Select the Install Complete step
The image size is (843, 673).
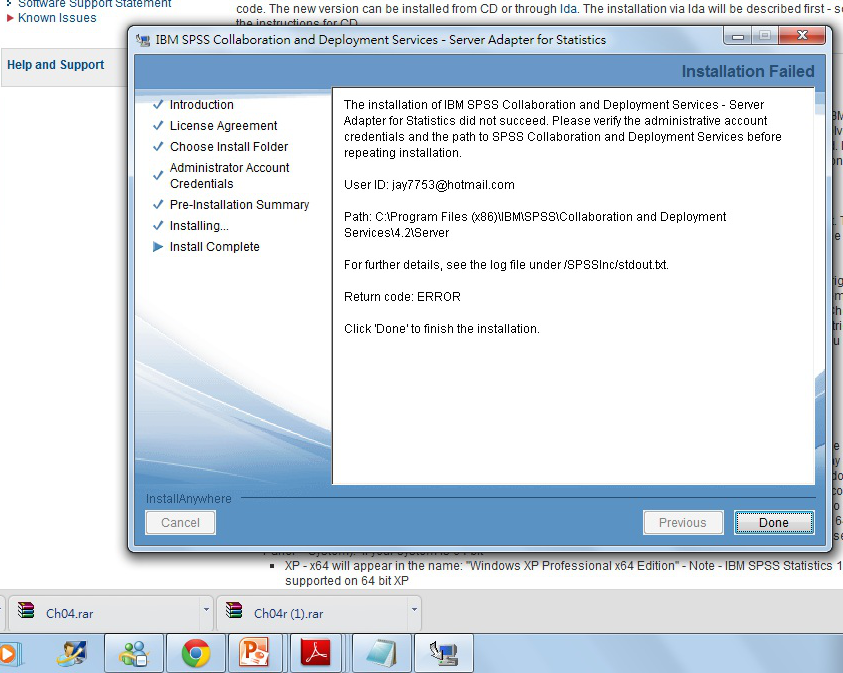point(215,247)
